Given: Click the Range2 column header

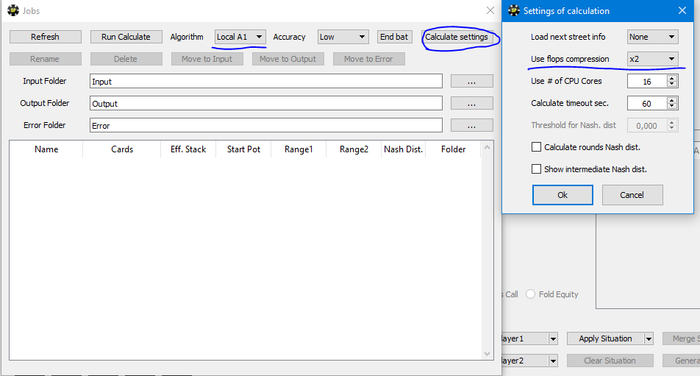Looking at the screenshot, I should [x=354, y=149].
